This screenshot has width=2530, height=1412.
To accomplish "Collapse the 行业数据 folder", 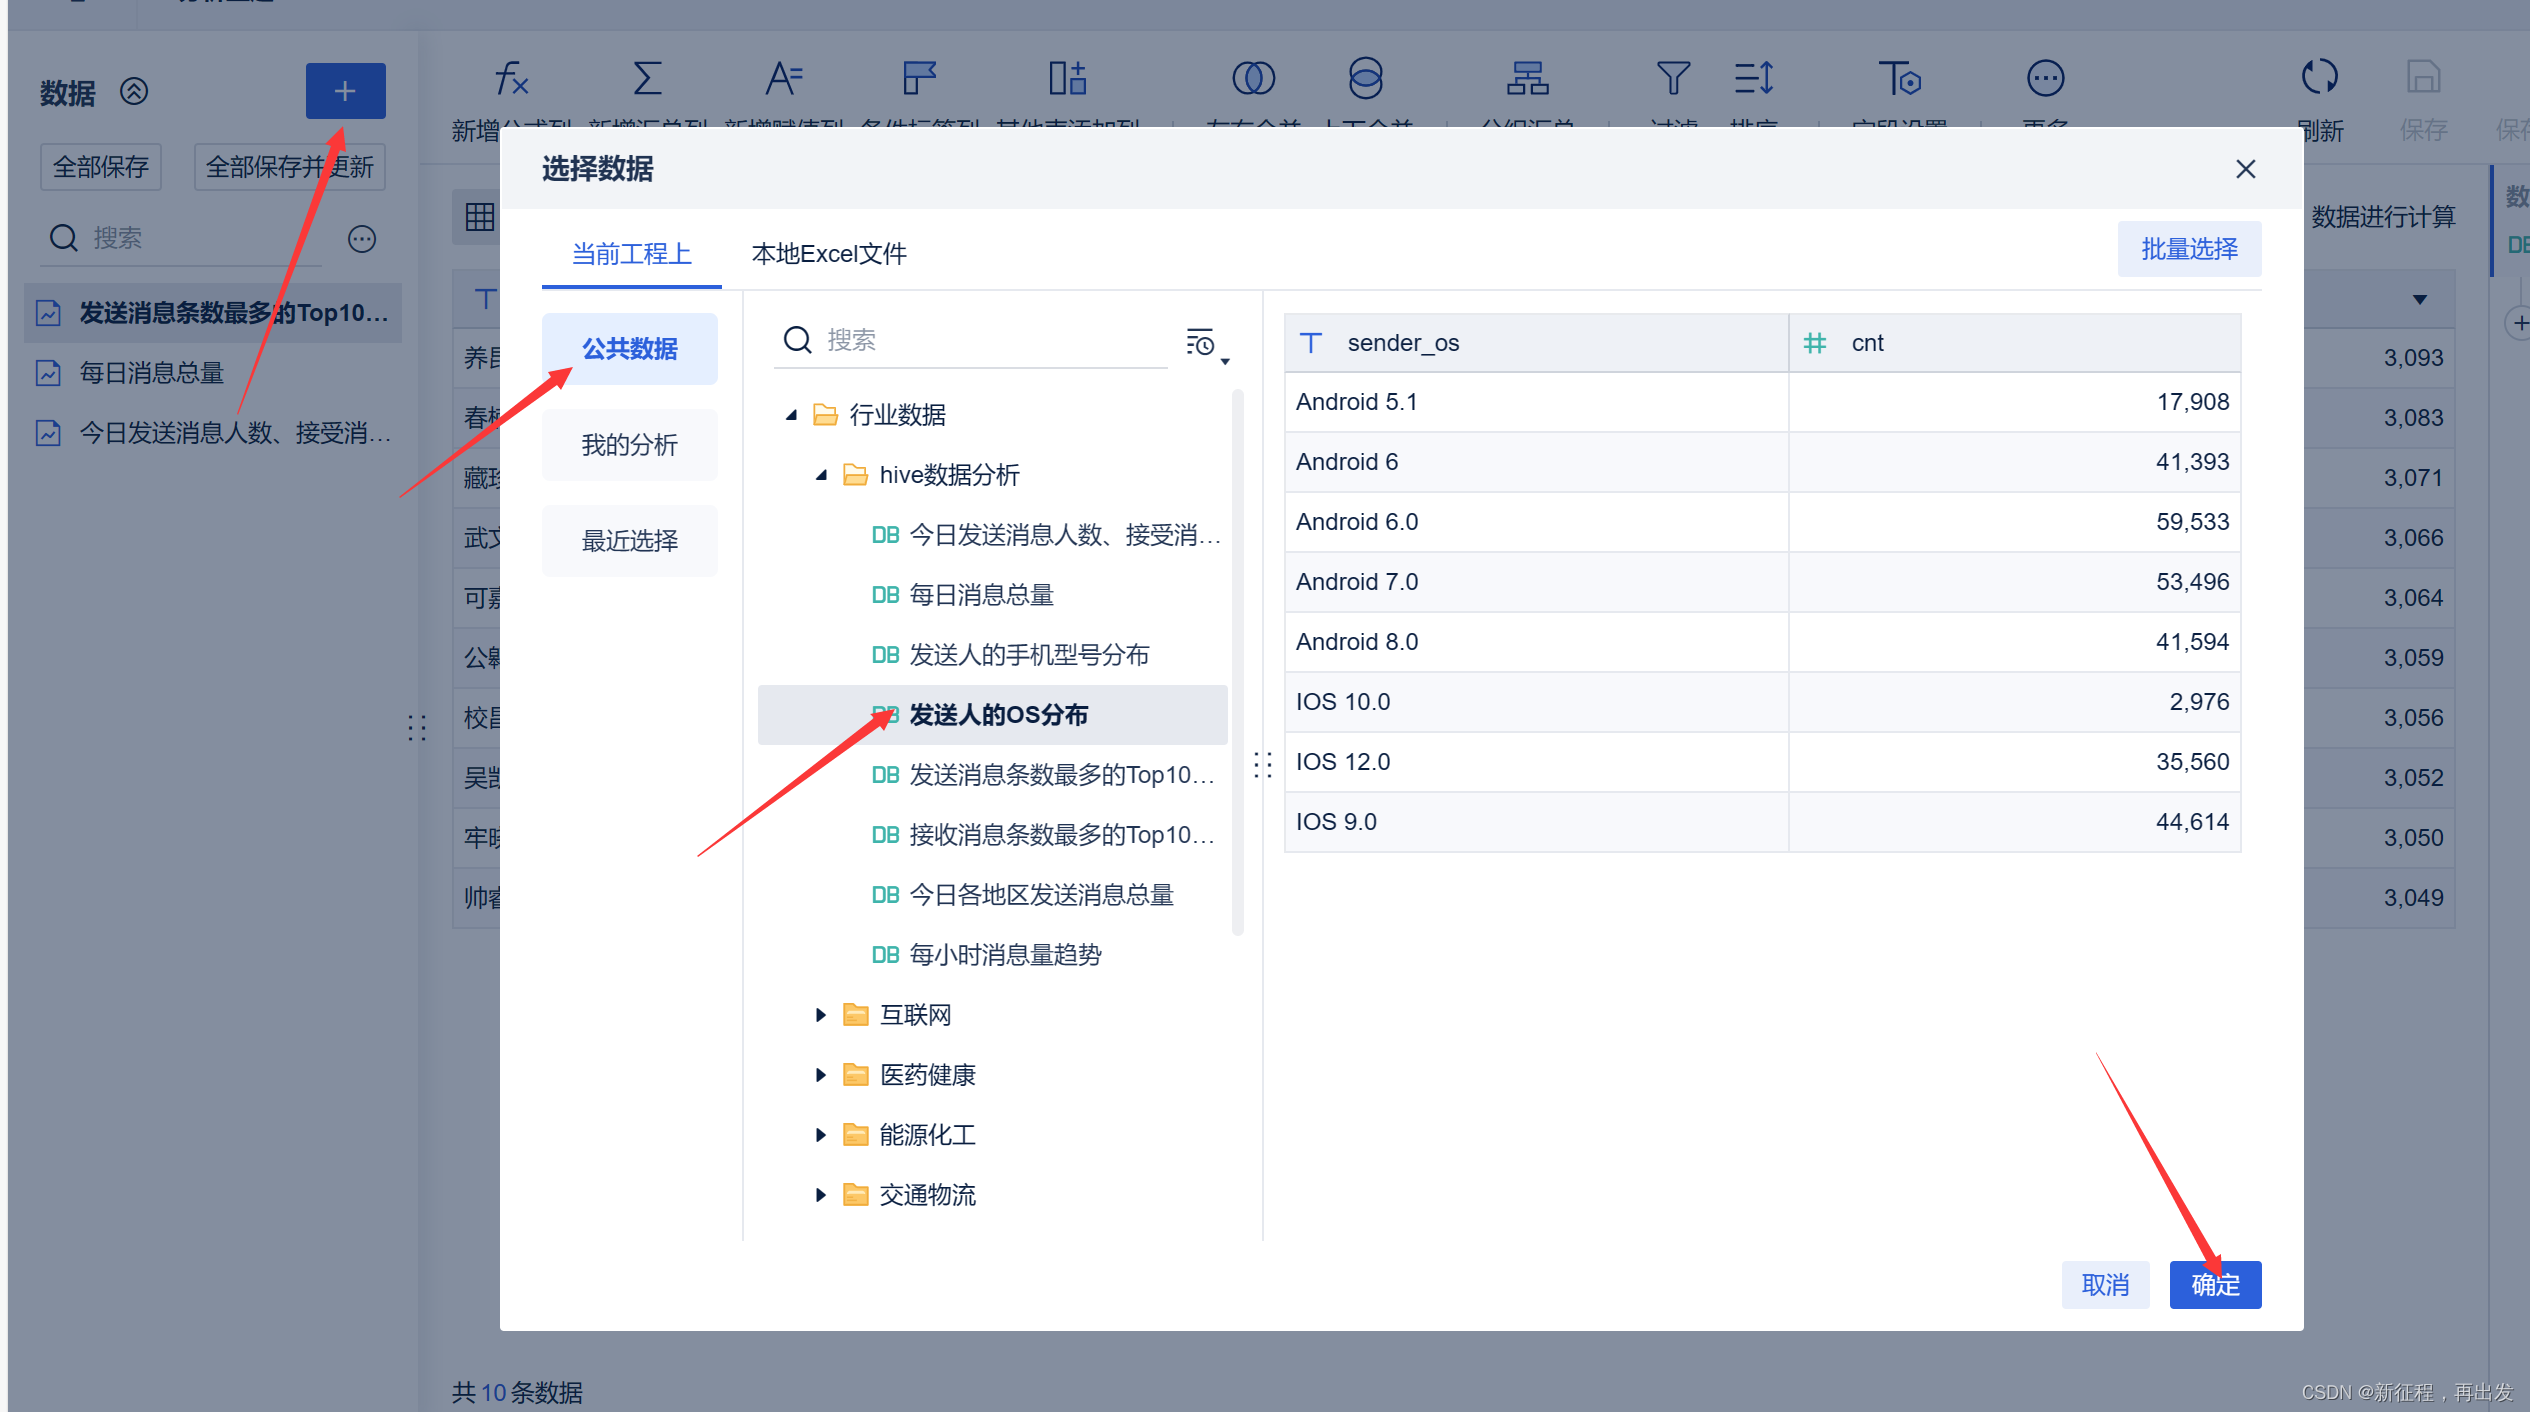I will click(792, 415).
